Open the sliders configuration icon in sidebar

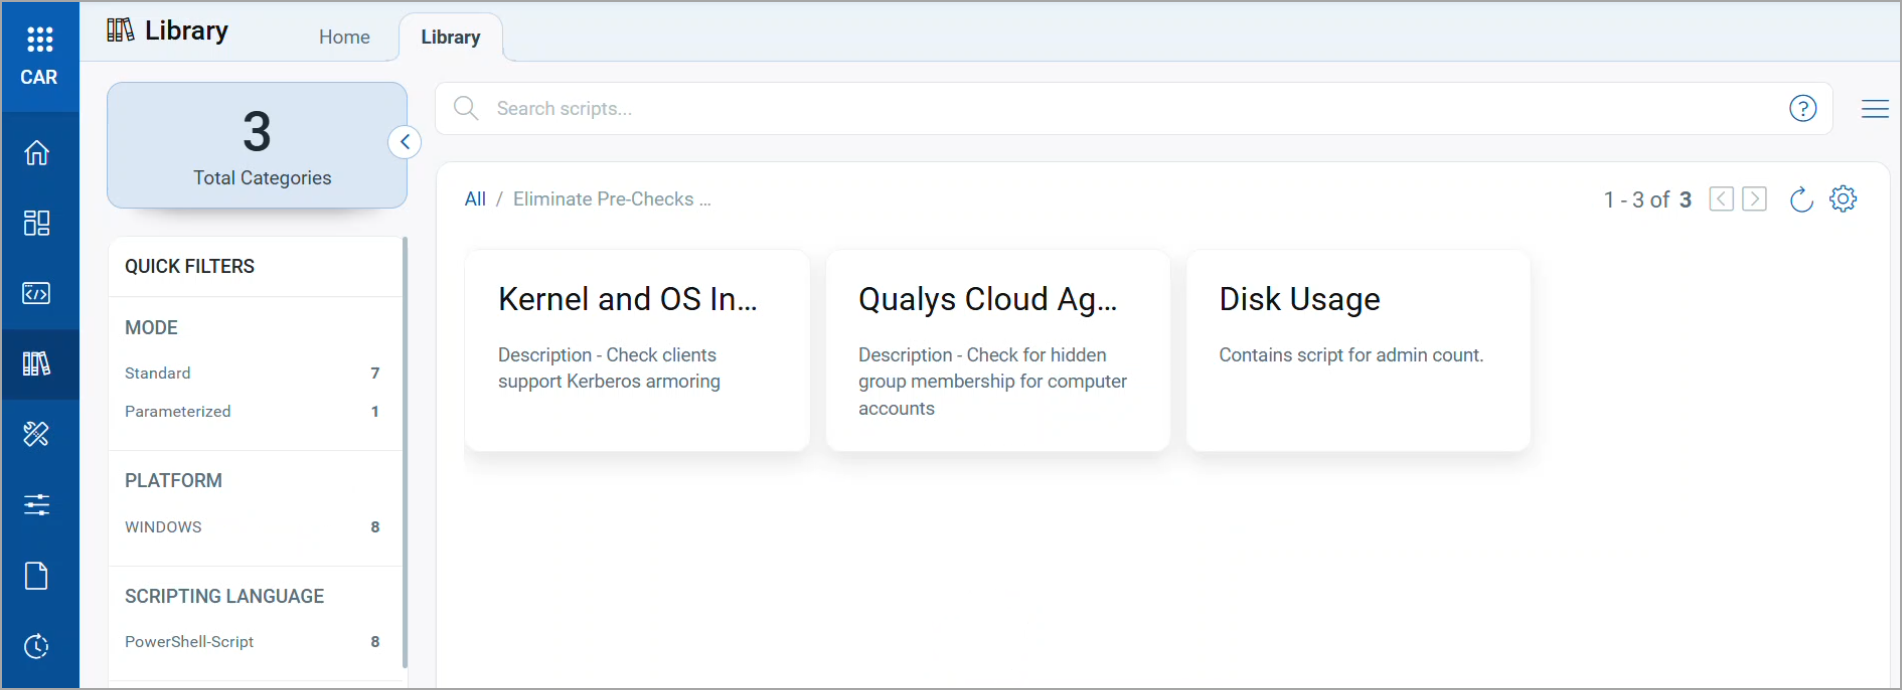37,504
